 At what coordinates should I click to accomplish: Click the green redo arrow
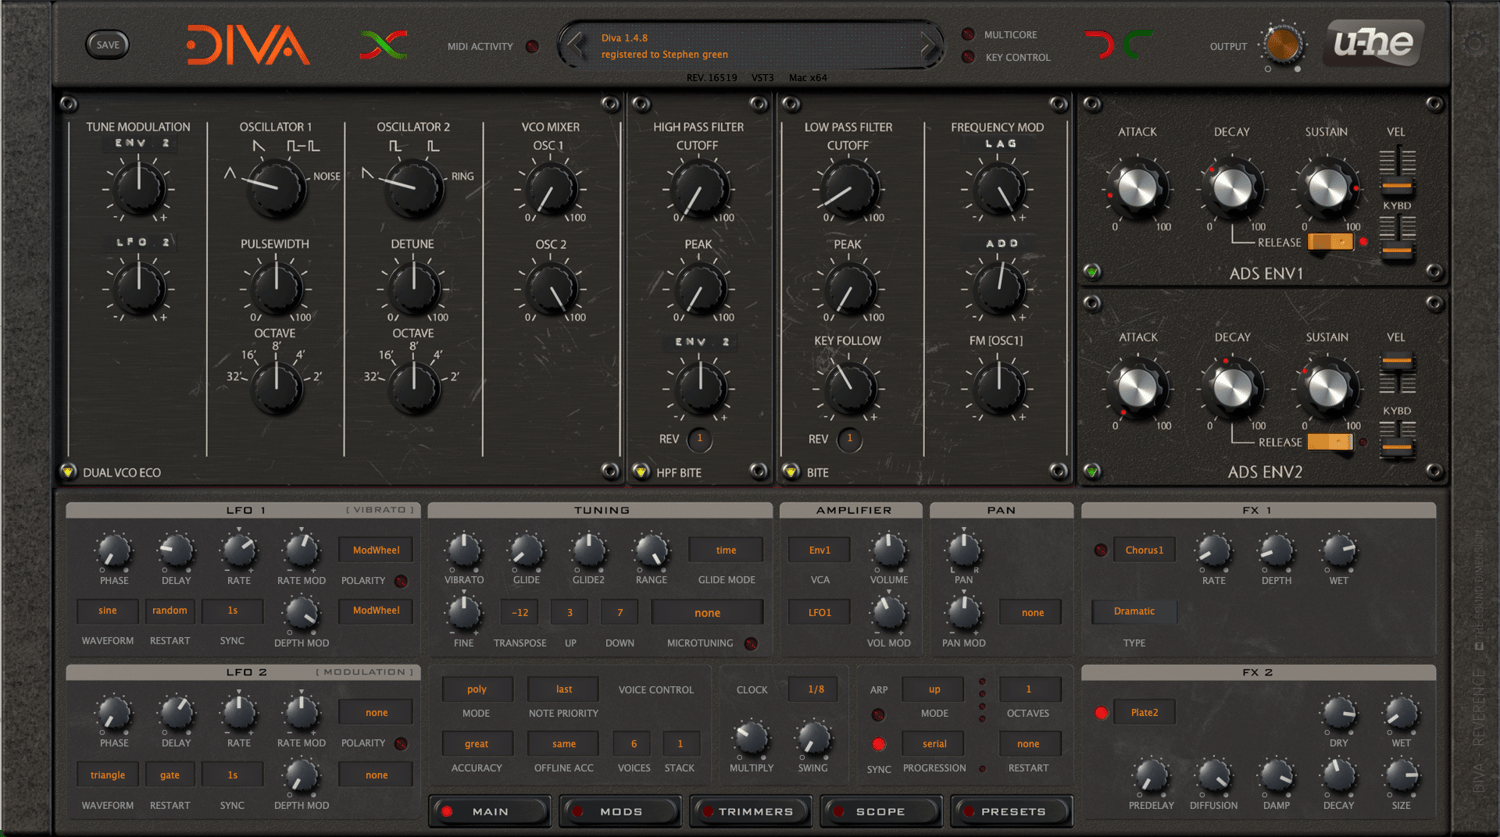pos(1136,44)
